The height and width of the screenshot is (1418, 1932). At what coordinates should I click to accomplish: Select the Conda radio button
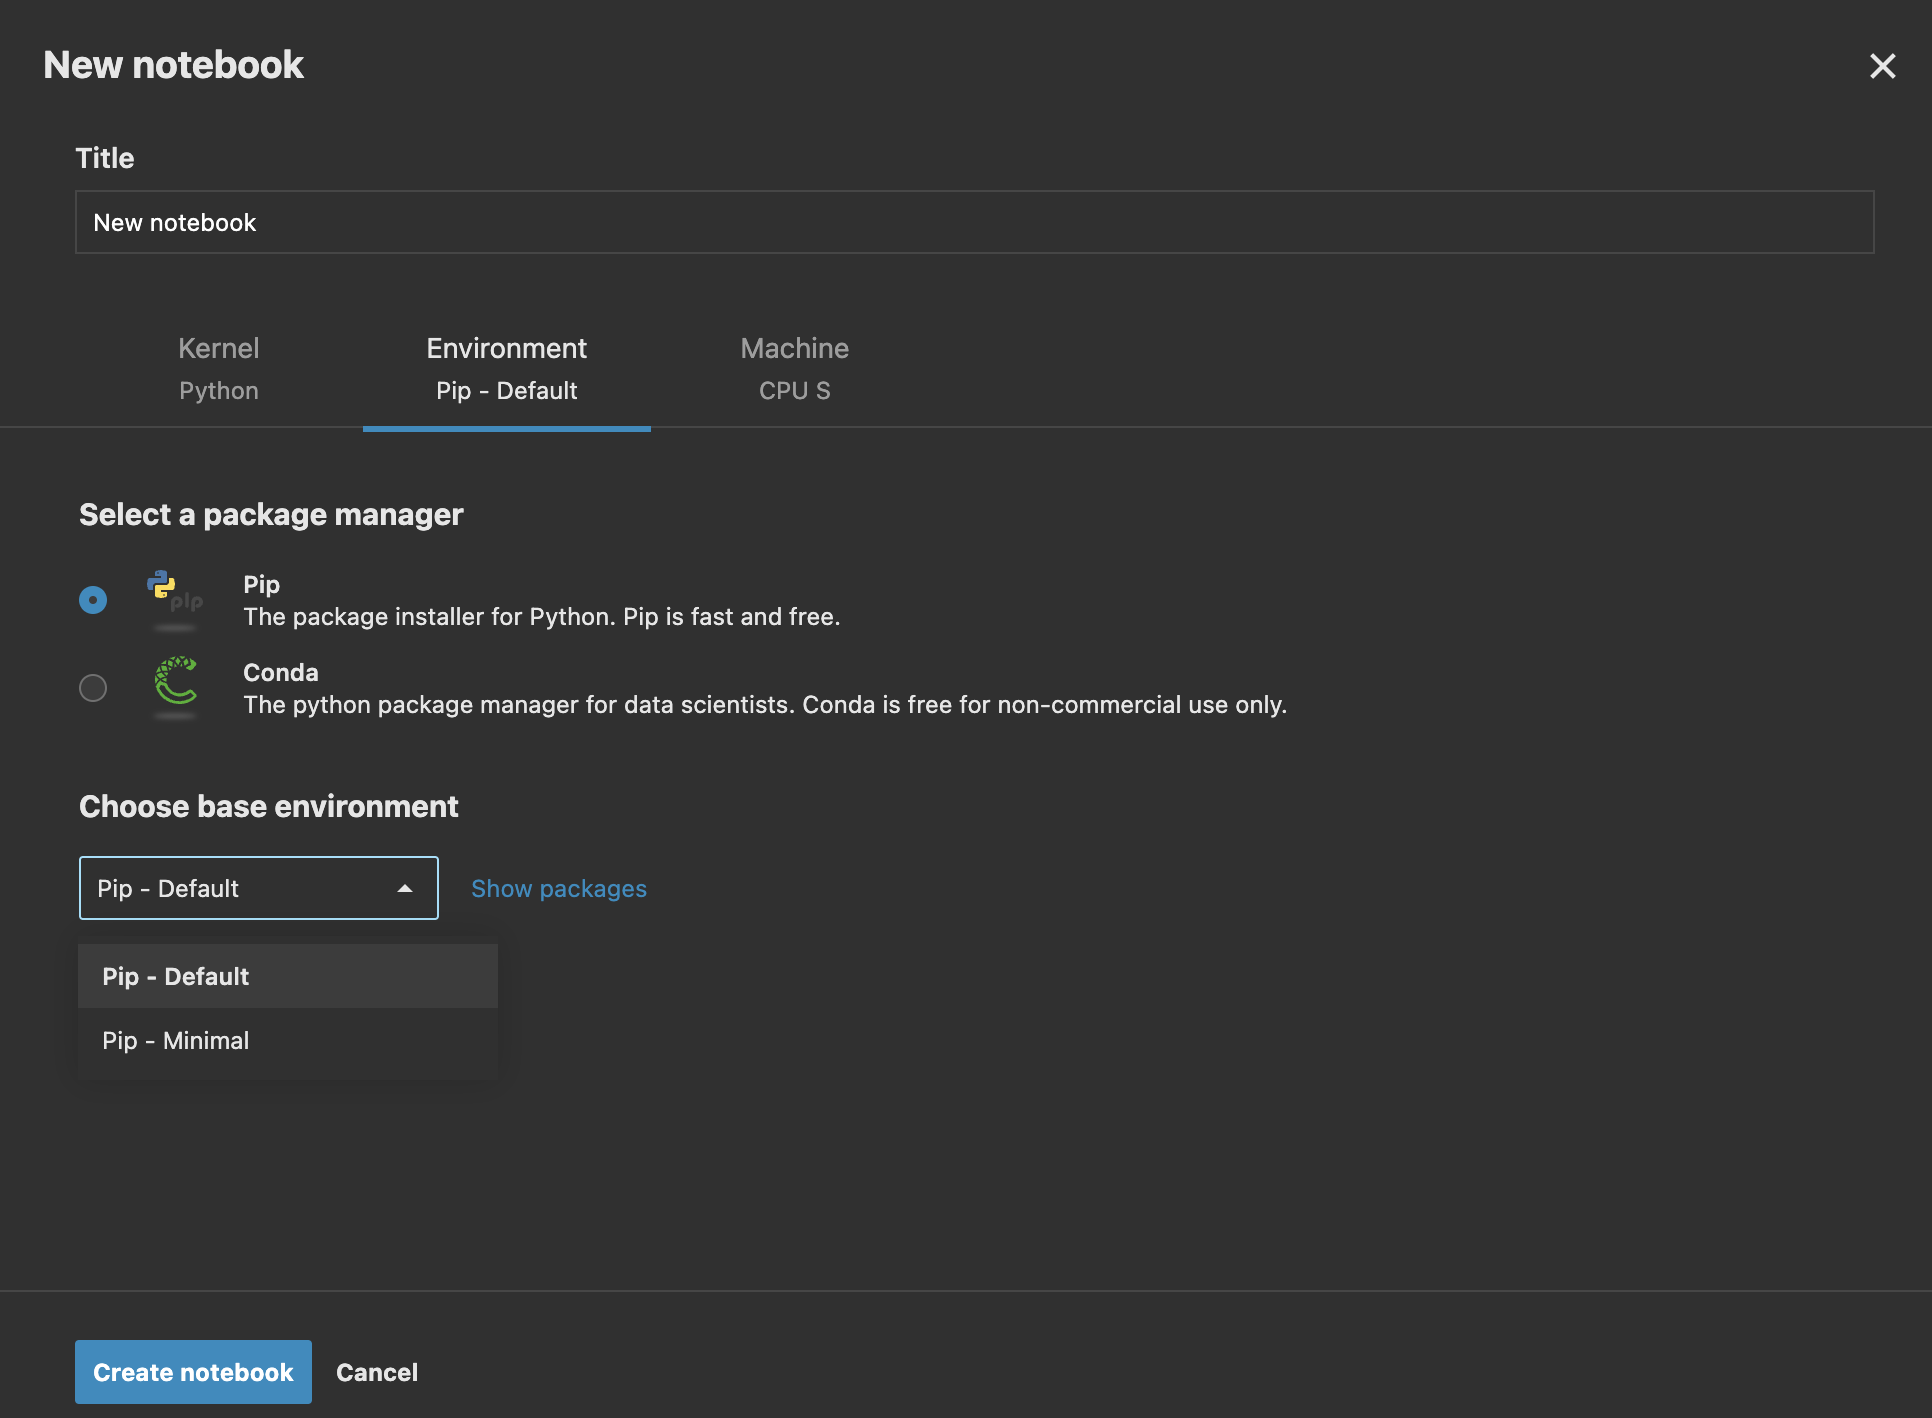click(93, 687)
